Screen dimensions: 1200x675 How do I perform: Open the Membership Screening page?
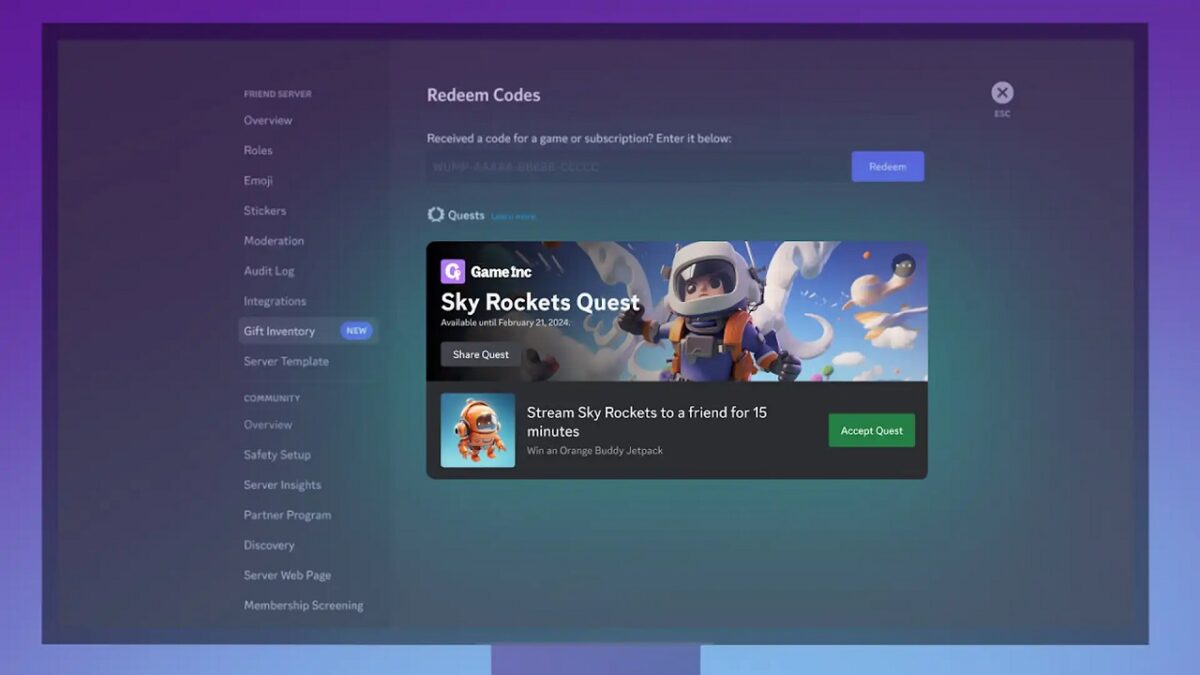pyautogui.click(x=304, y=605)
